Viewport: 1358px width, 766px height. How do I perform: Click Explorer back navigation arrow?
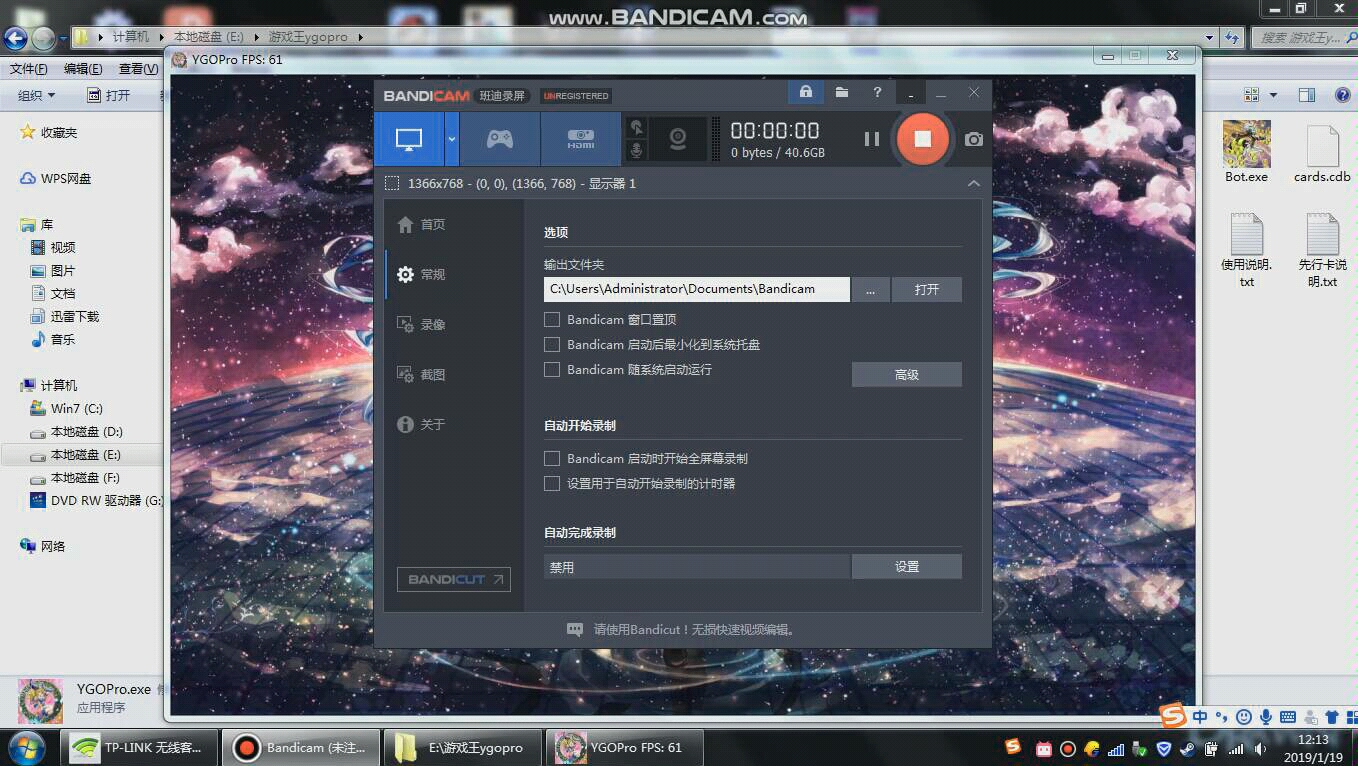(15, 38)
